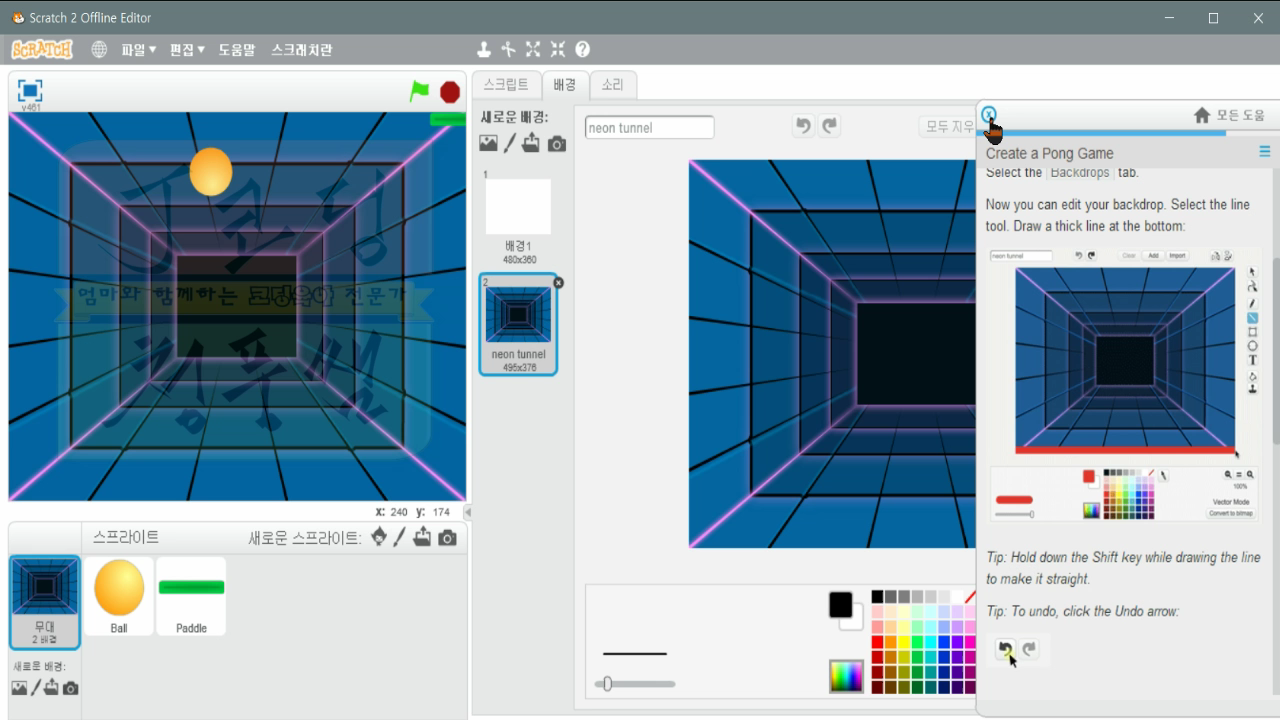Open block help with the question mark tool

582,48
